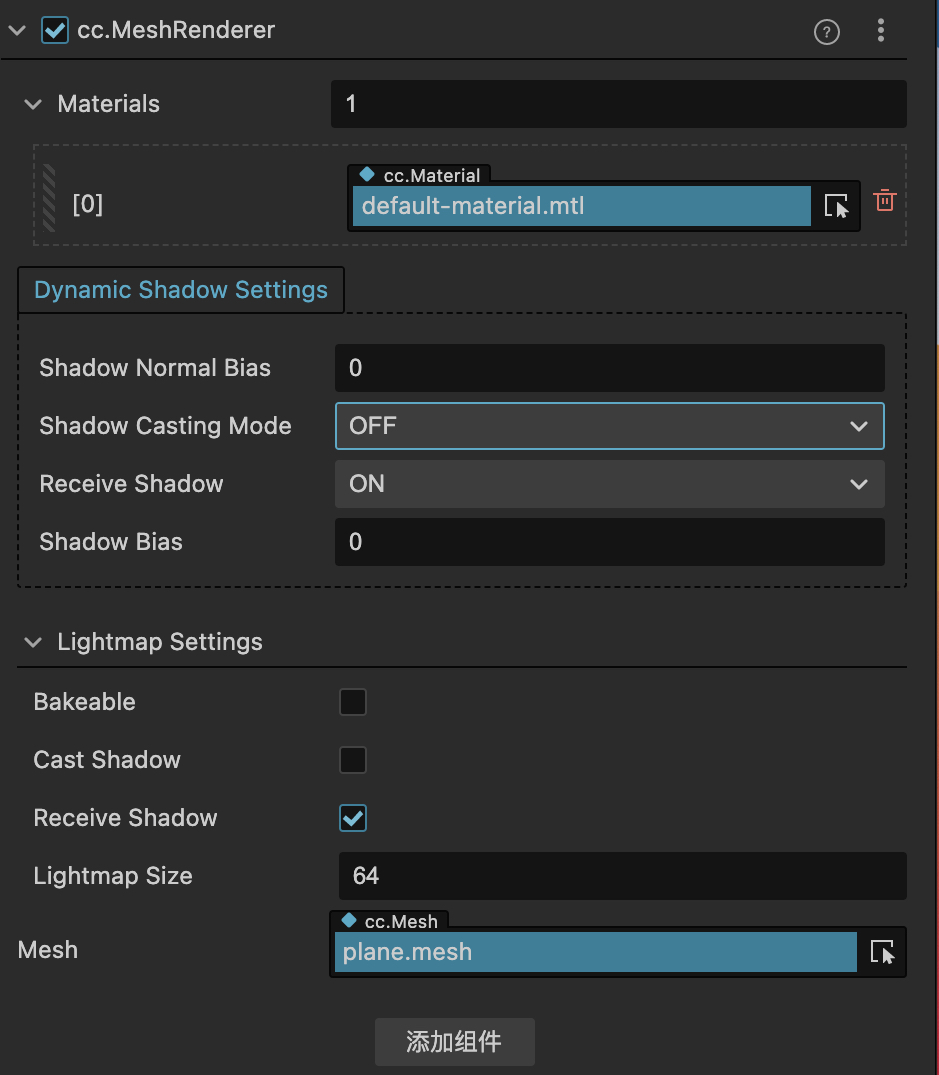The width and height of the screenshot is (939, 1075).
Task: Delete the material element with trash icon
Action: 885,201
